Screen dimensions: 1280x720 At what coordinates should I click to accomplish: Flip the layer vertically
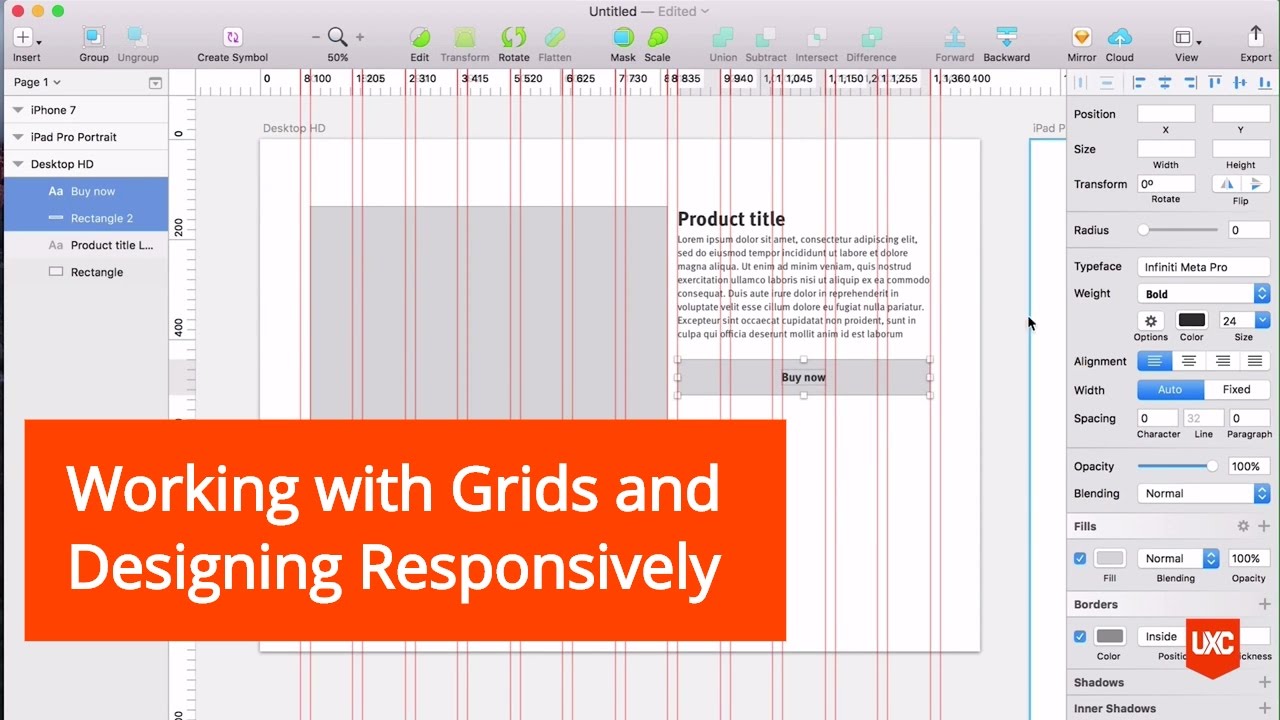coord(1255,184)
